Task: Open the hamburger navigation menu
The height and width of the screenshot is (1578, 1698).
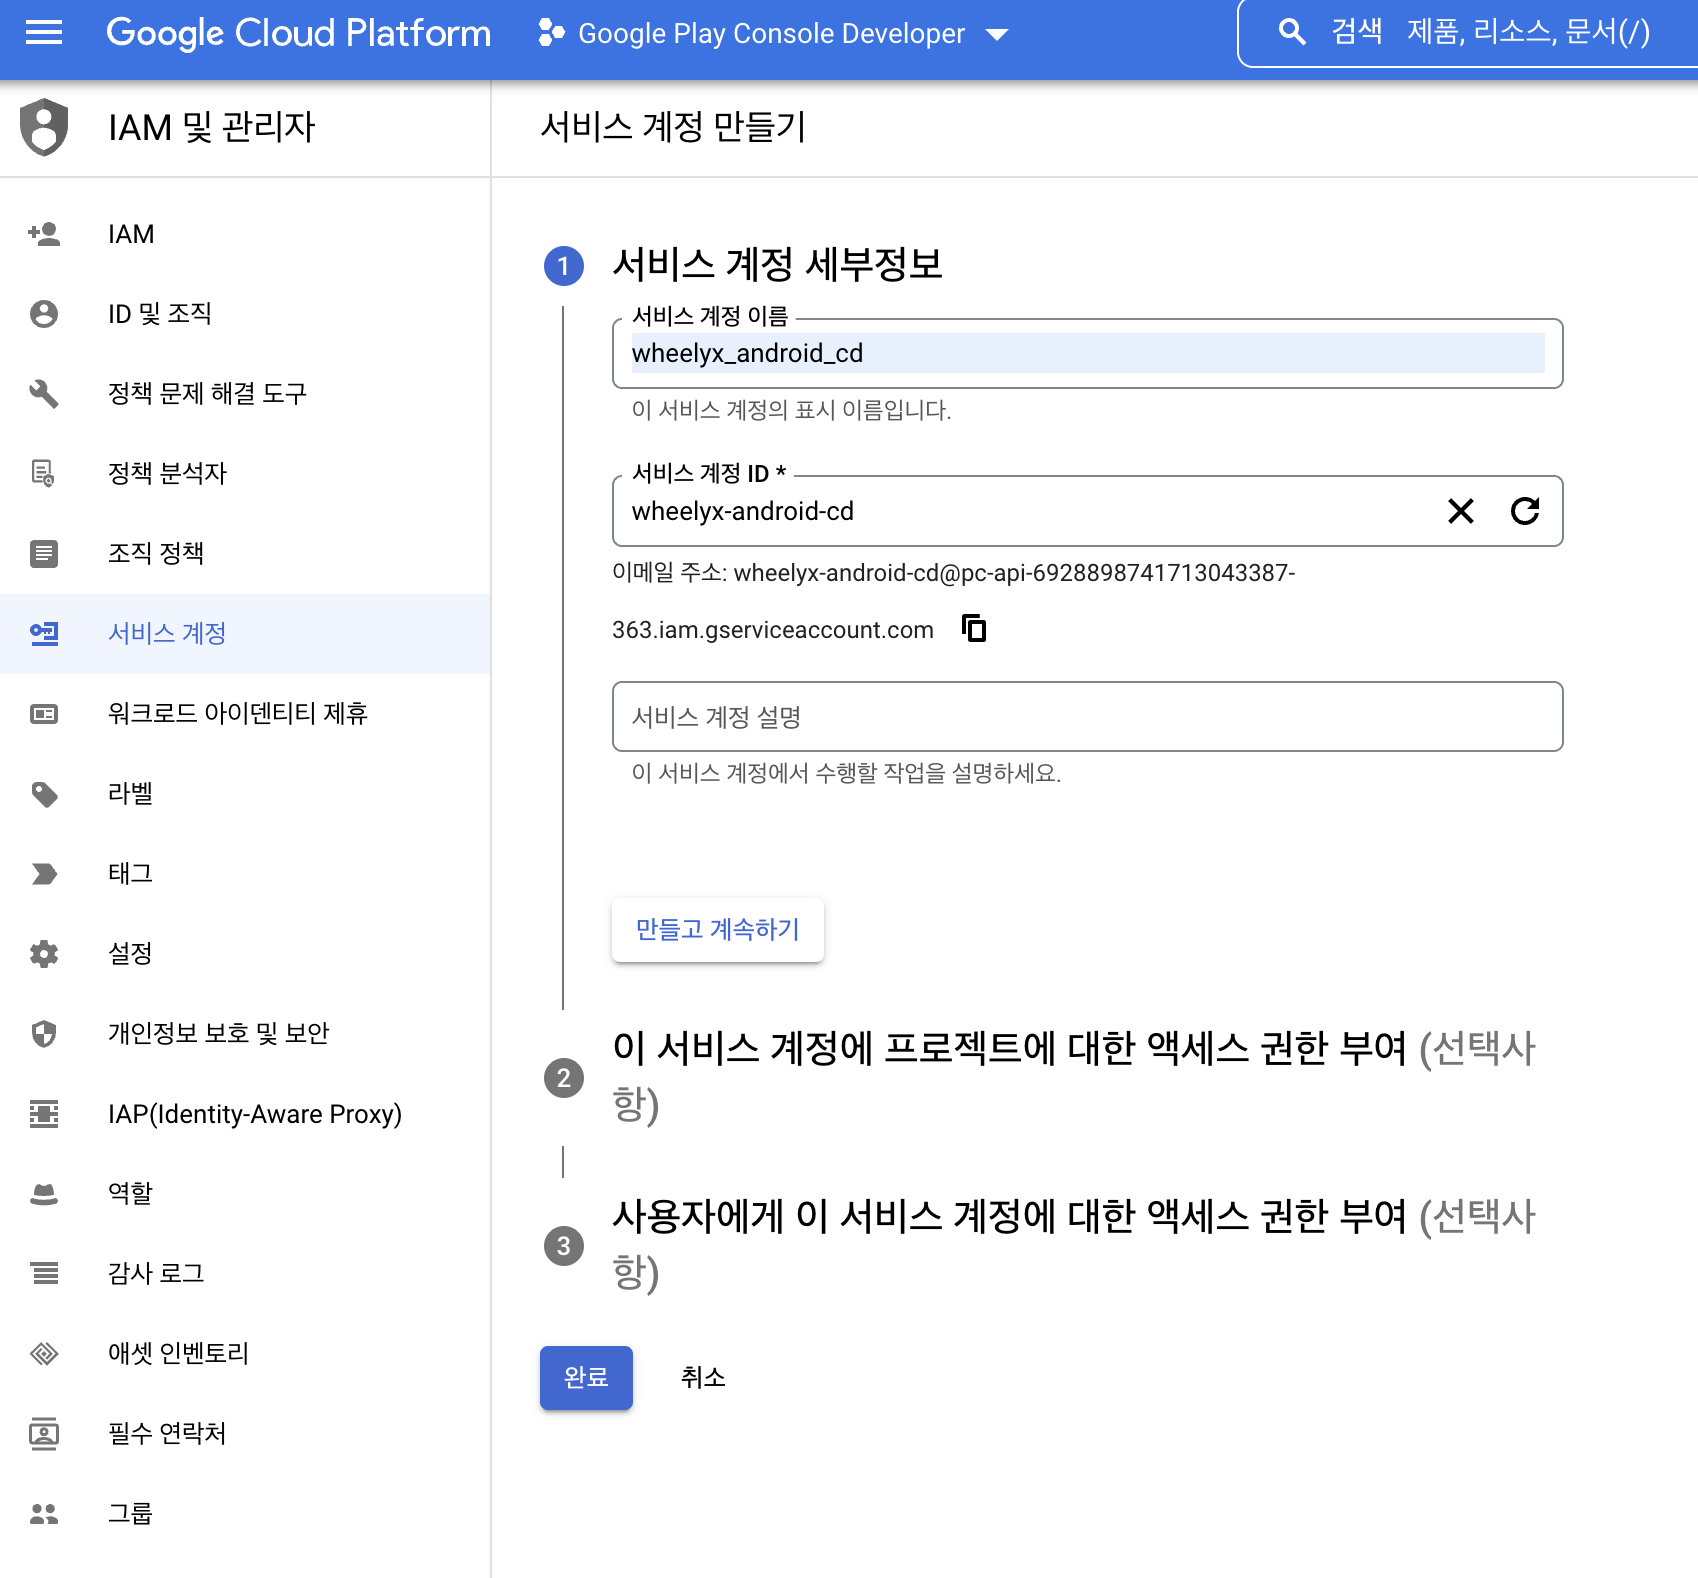Action: [x=43, y=33]
